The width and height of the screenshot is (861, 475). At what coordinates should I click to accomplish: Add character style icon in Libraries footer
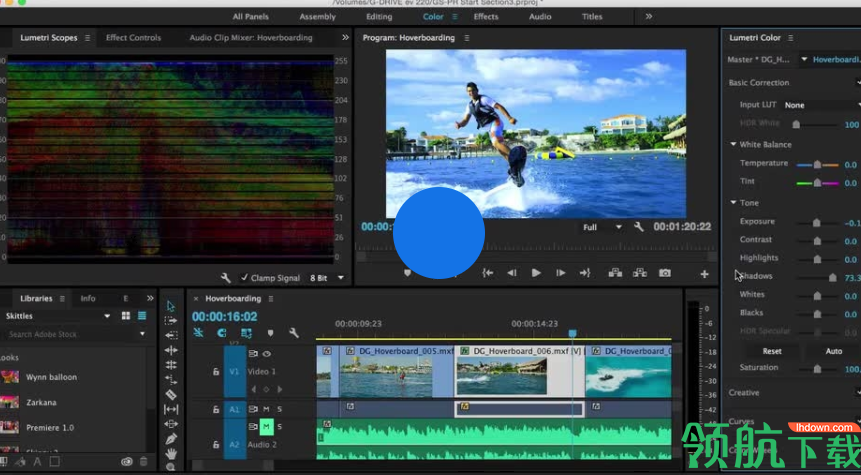37,462
